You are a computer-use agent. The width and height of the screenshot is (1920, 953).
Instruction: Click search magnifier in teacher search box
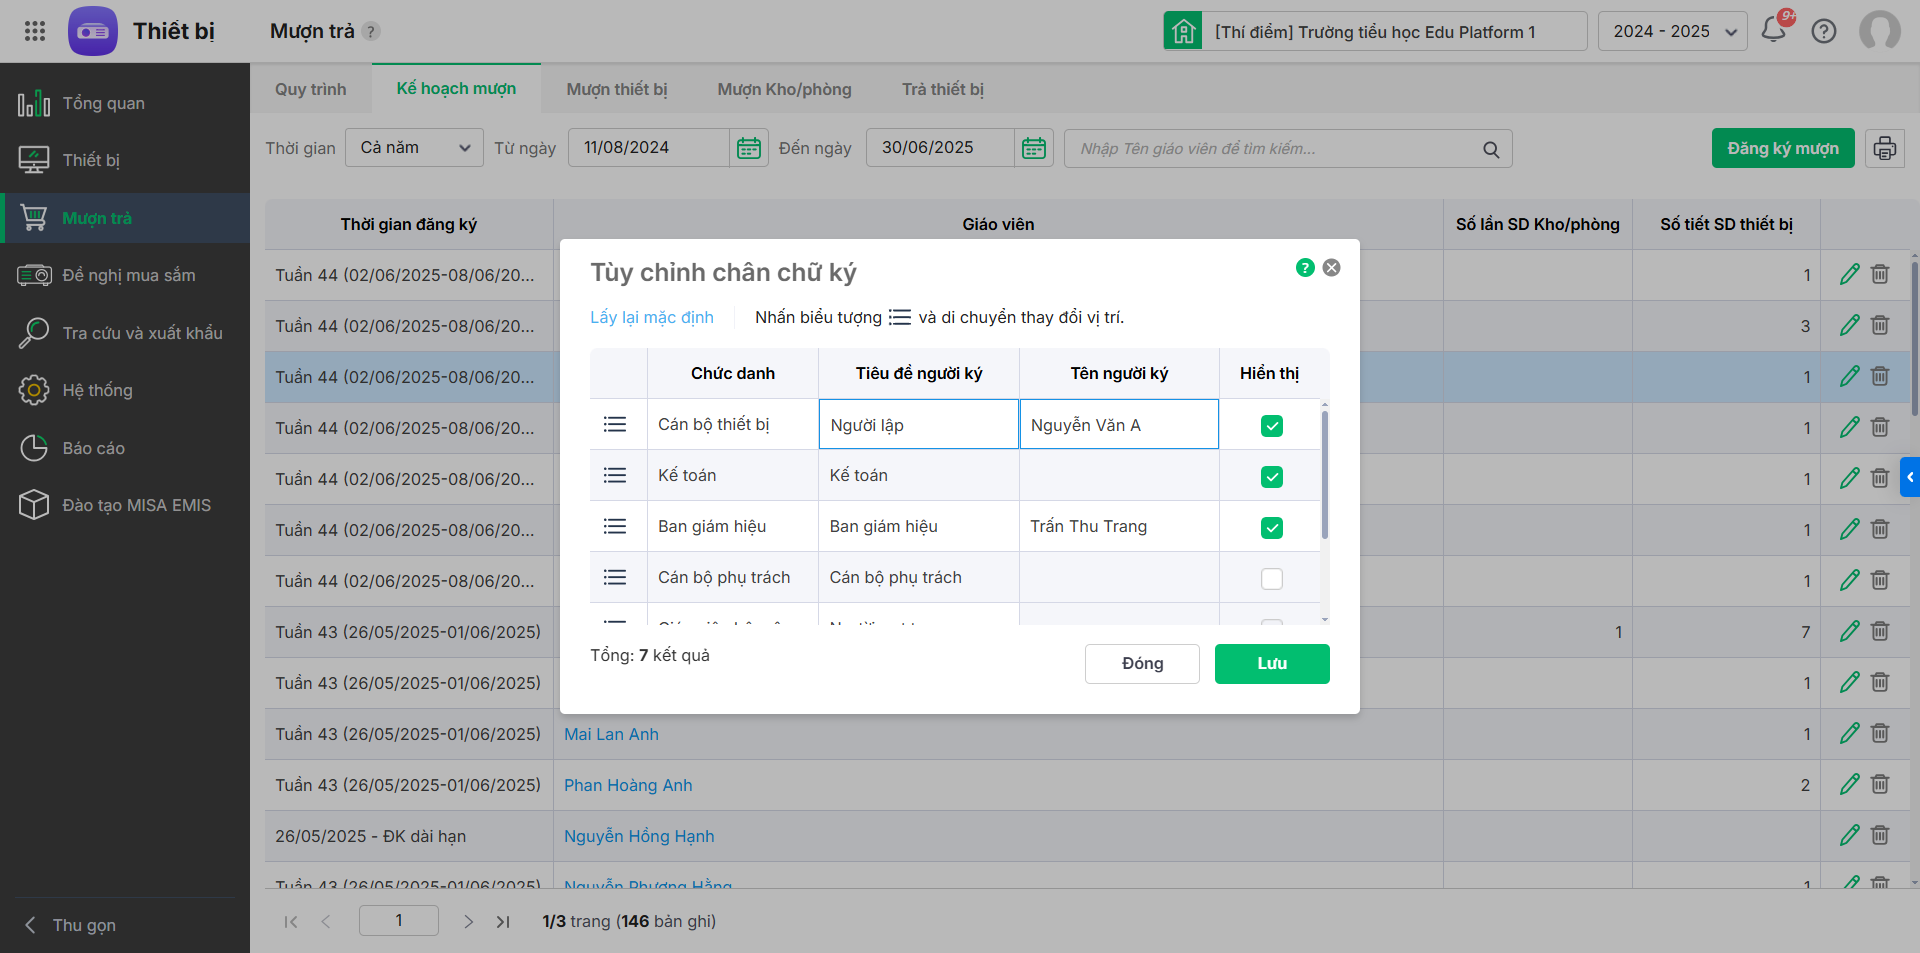tap(1491, 150)
